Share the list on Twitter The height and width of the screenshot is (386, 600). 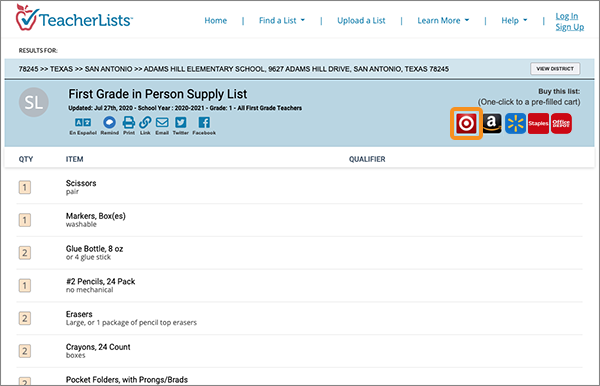[181, 125]
